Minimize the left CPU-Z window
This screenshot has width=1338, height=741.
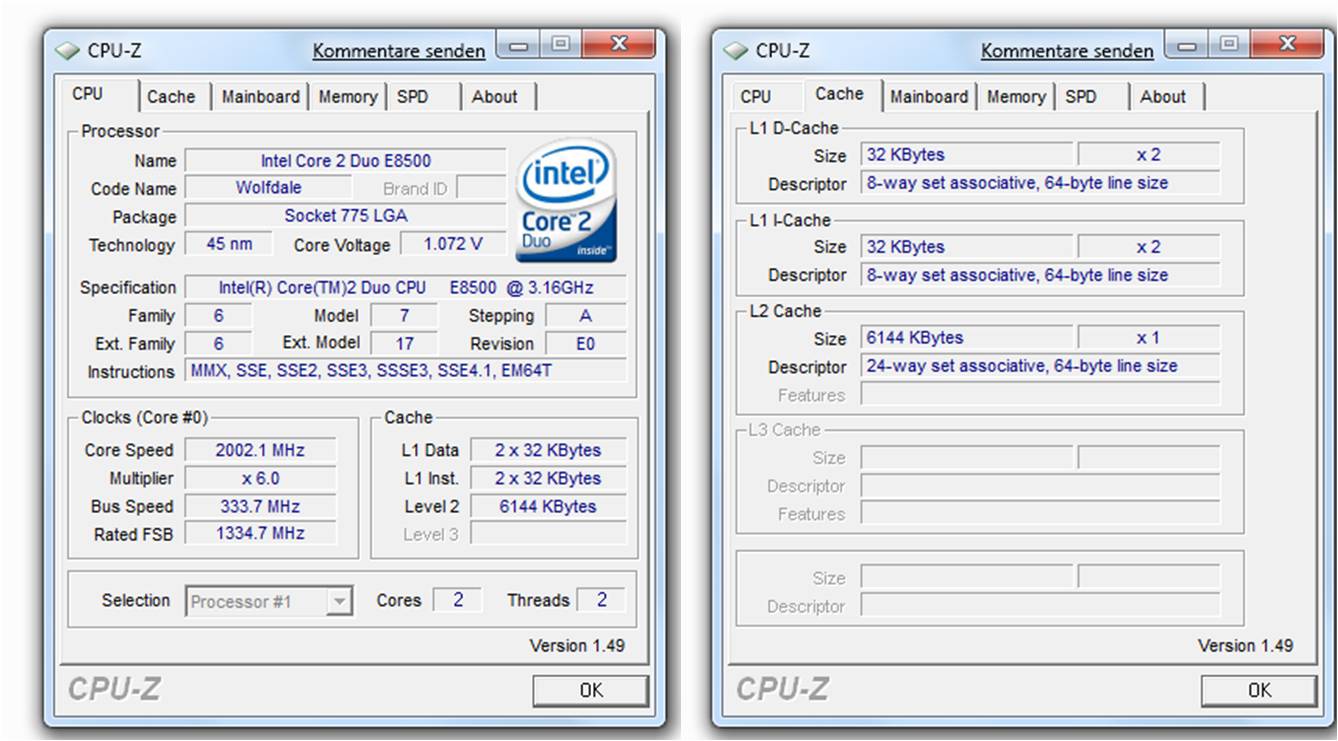(x=520, y=45)
